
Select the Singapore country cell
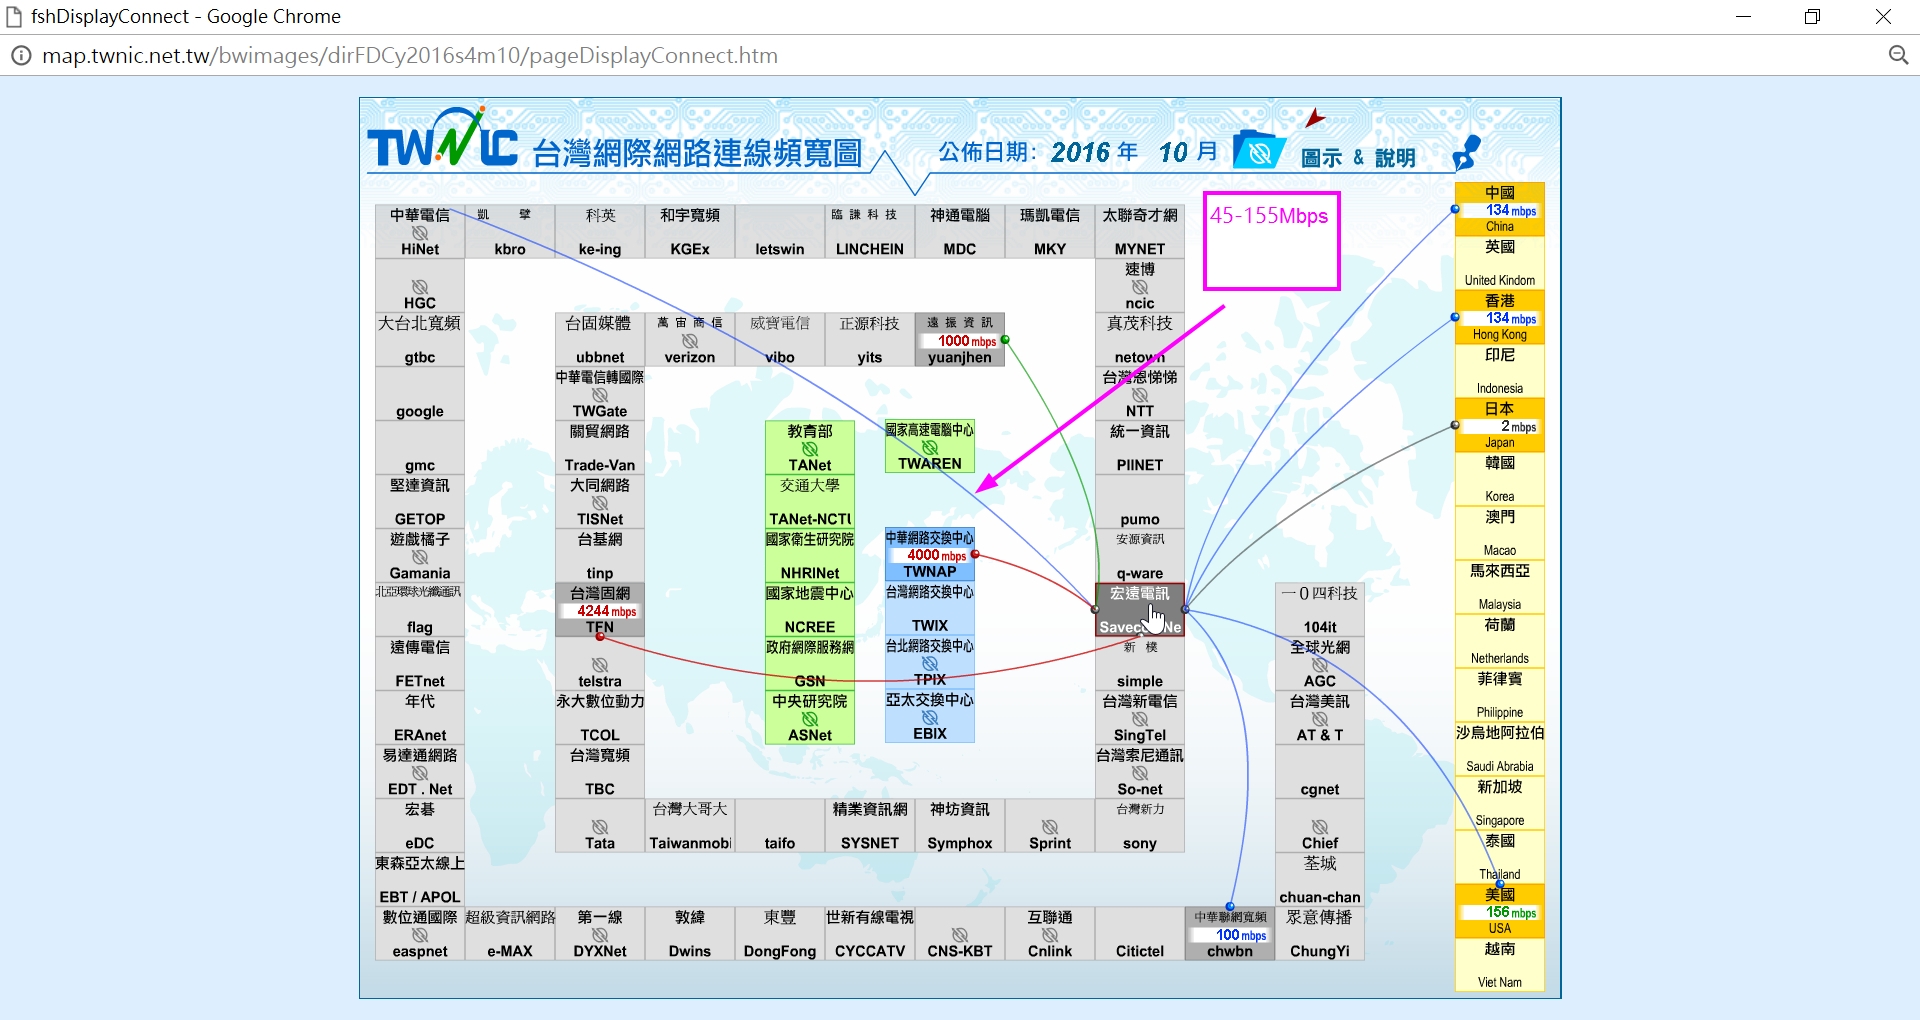tap(1500, 803)
